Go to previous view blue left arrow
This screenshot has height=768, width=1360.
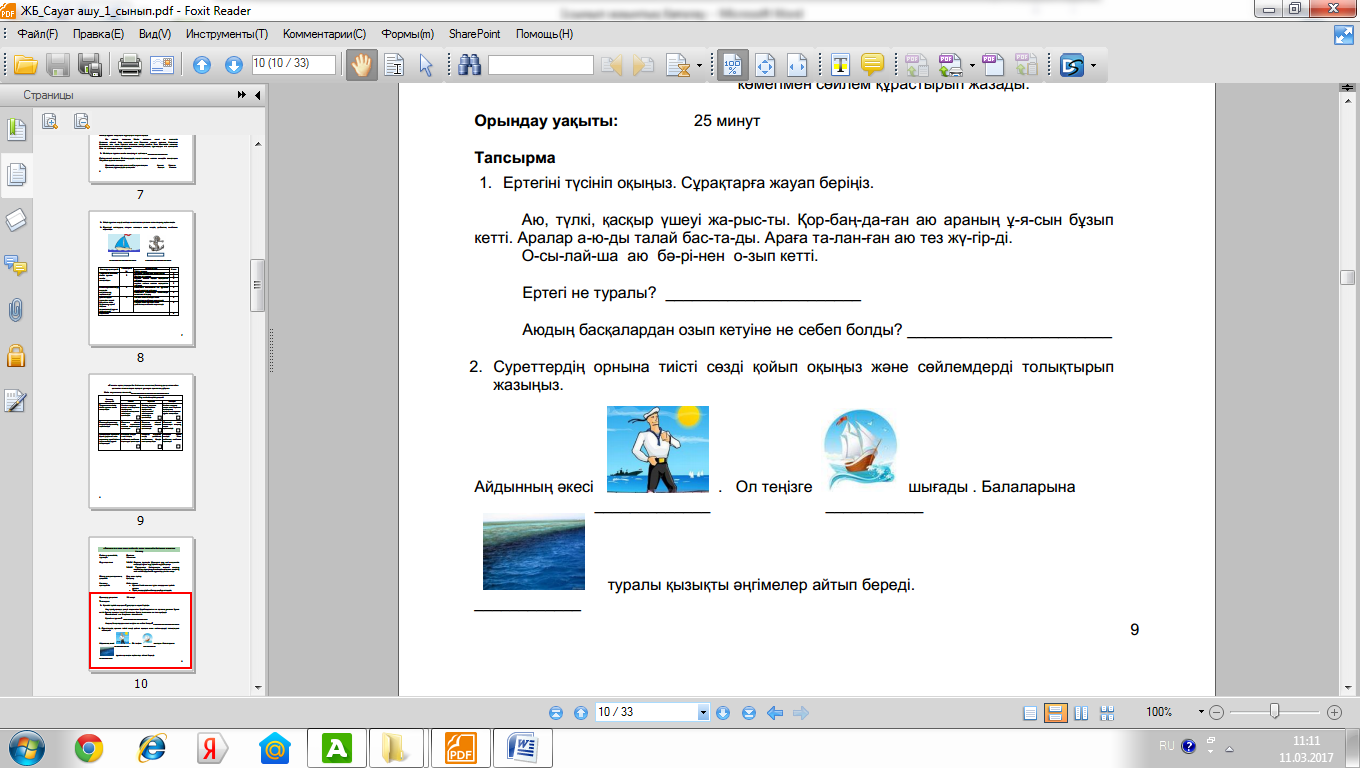tap(774, 713)
